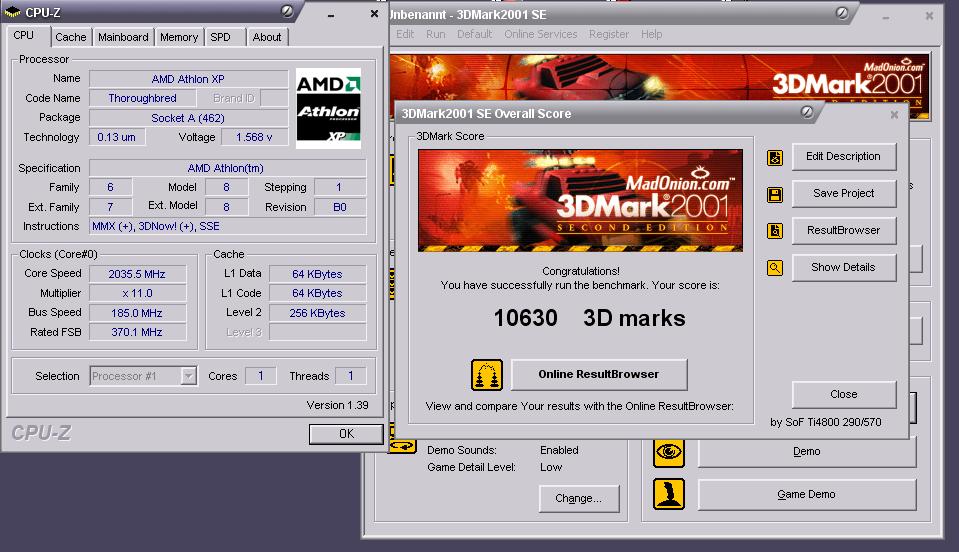Image resolution: width=959 pixels, height=552 pixels.
Task: Click the Show Details magnifier icon
Action: point(775,268)
